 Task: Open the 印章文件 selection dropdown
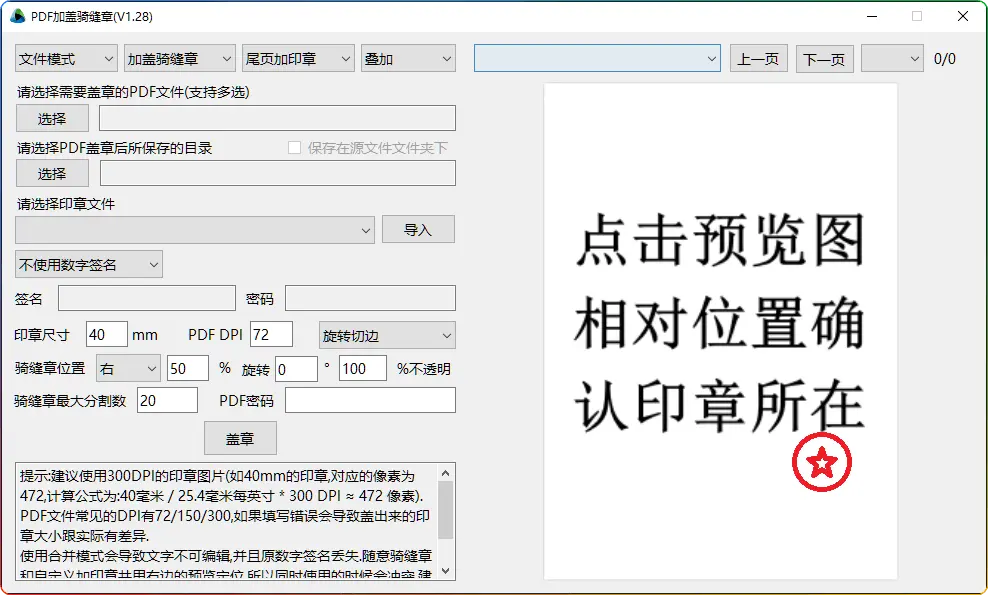pyautogui.click(x=195, y=230)
